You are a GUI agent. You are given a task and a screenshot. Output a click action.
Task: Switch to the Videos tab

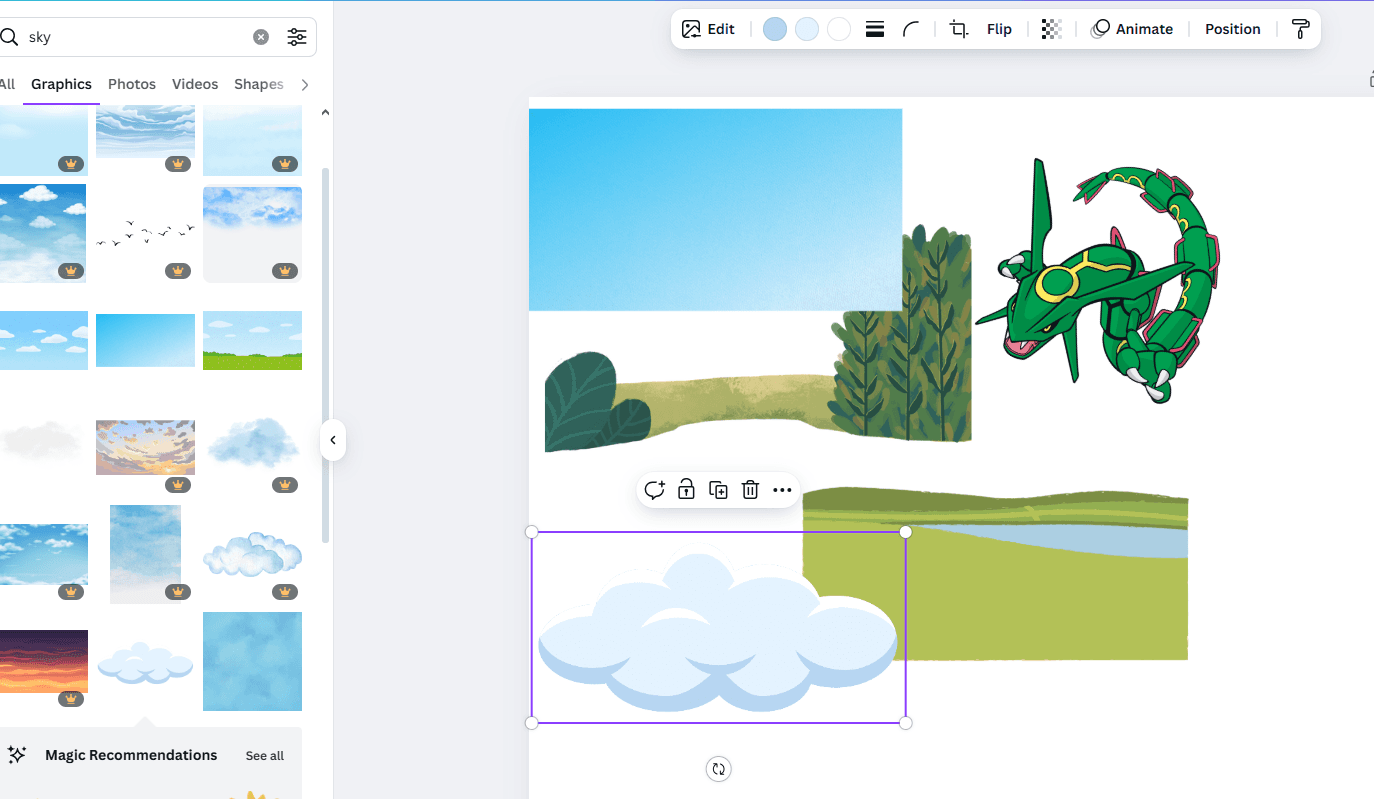coord(195,84)
